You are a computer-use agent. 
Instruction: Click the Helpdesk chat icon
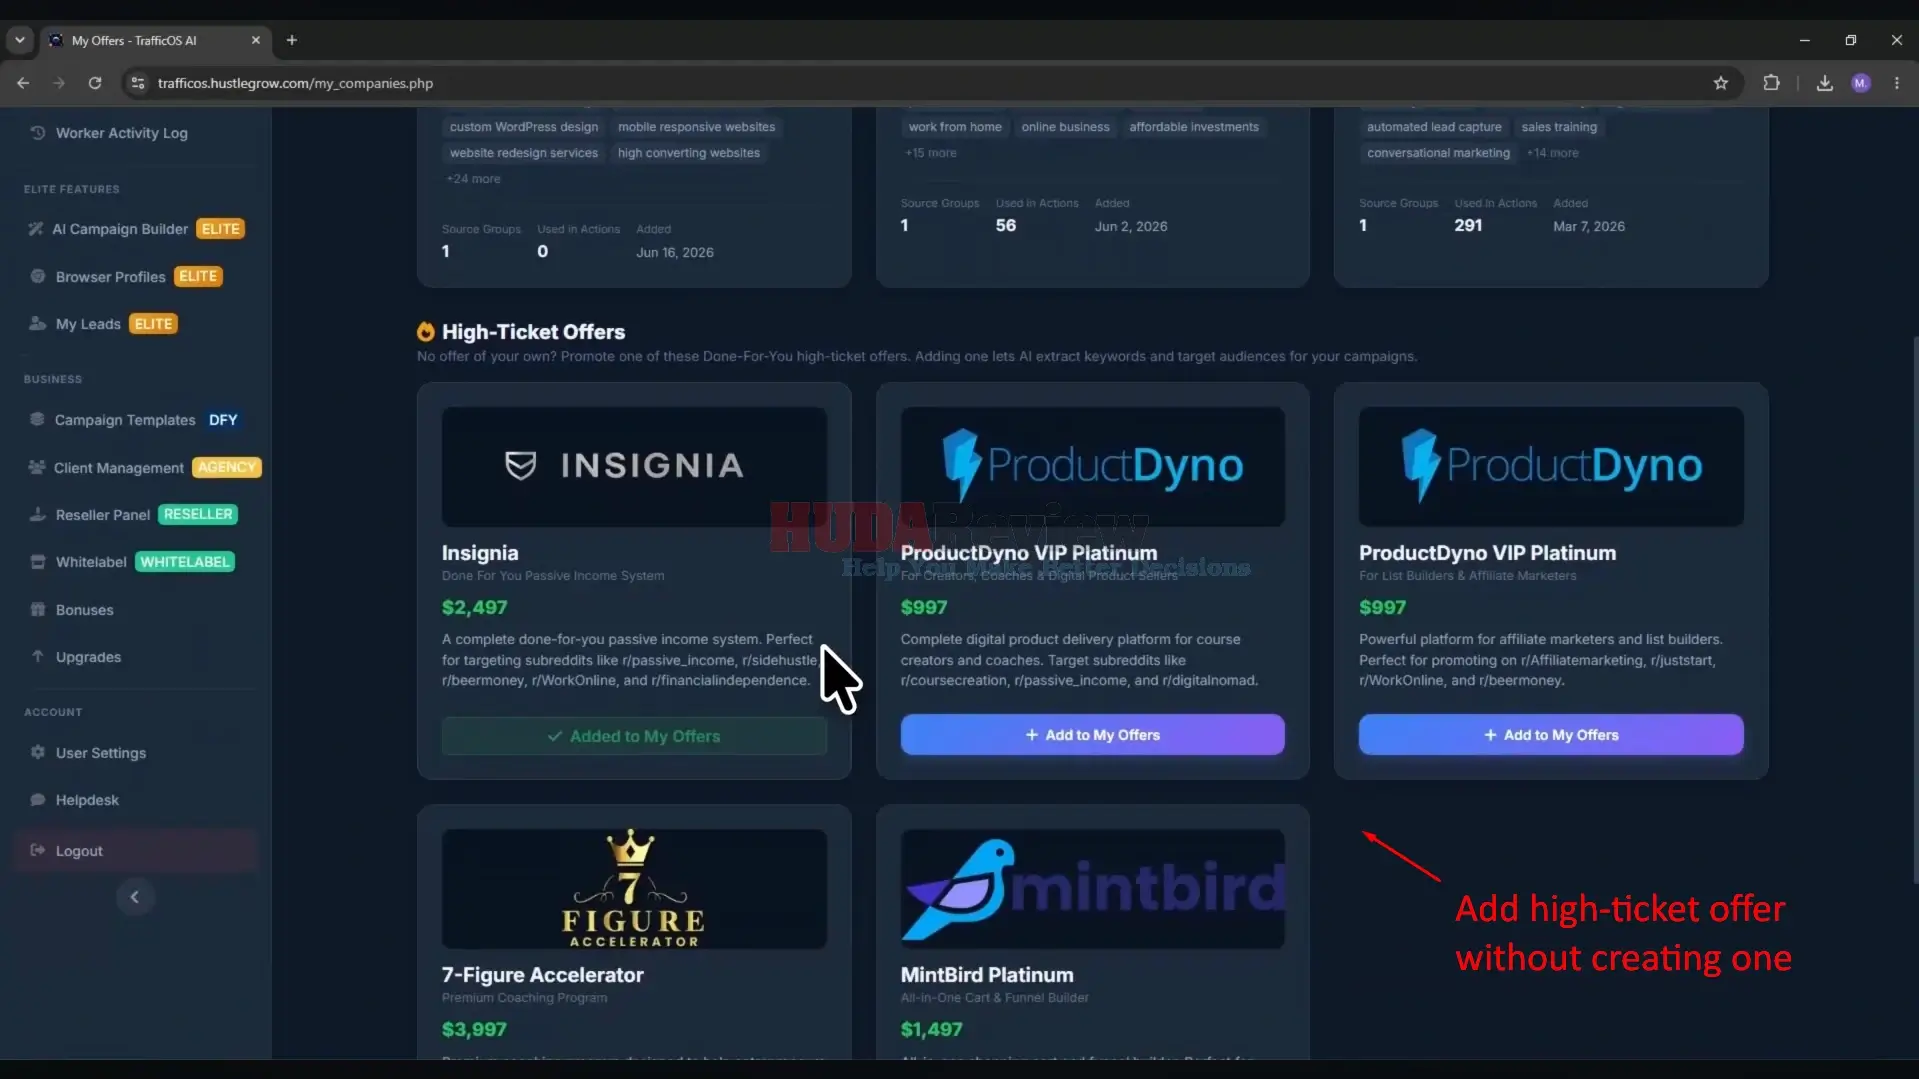tap(38, 799)
